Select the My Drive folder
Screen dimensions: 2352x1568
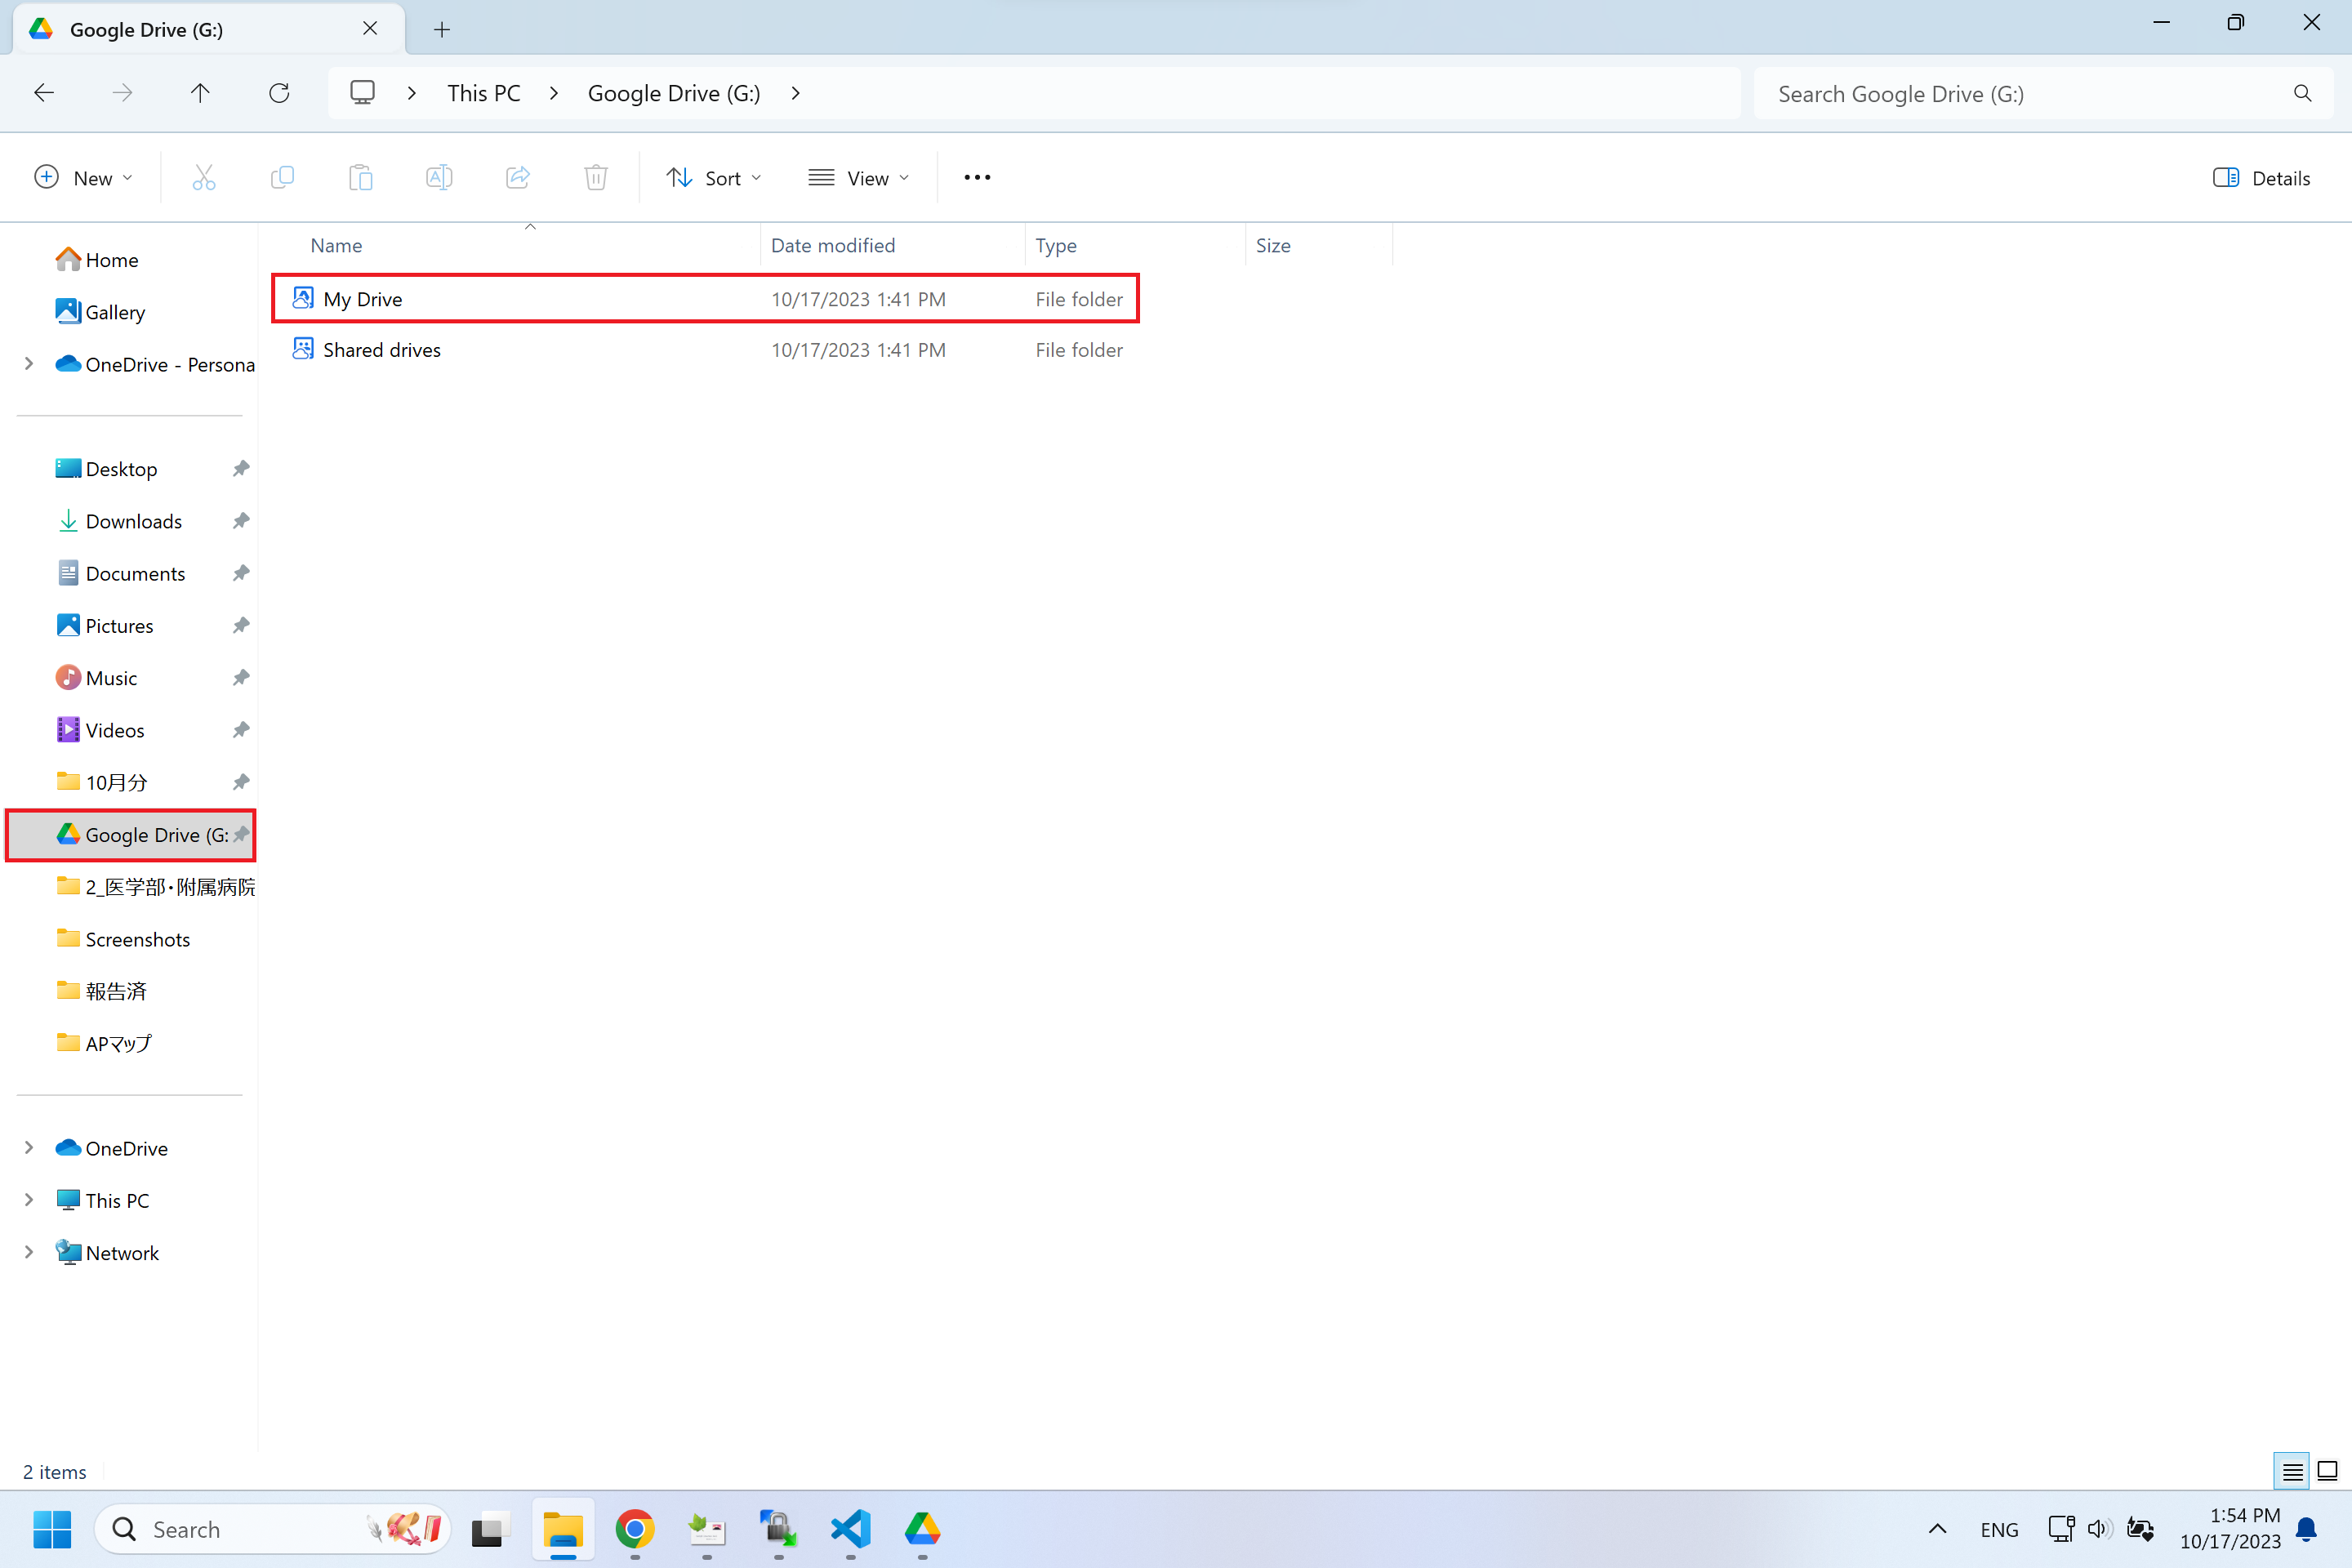706,299
